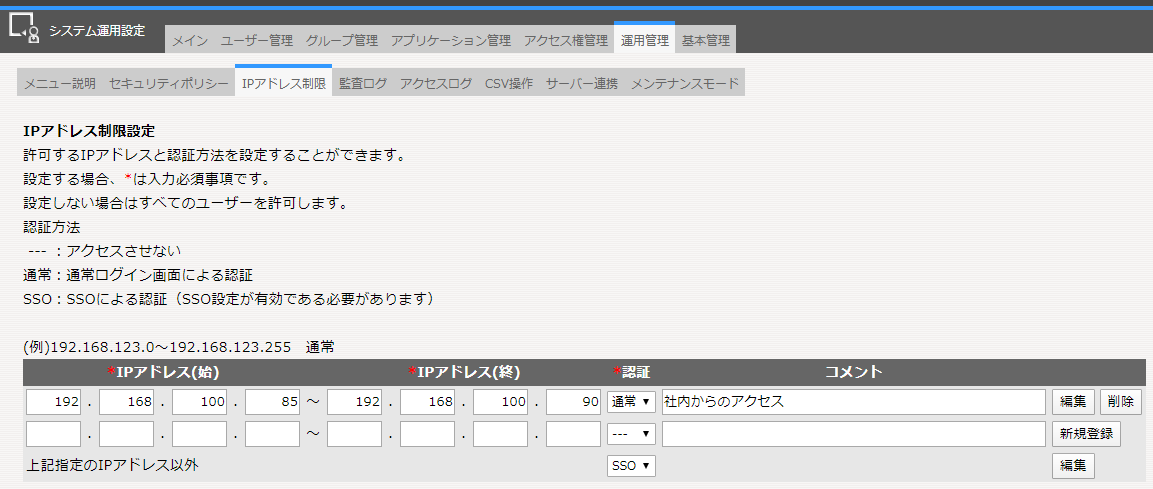Click 編集 for the 社内からのアクセス row
This screenshot has width=1153, height=489.
click(x=1073, y=402)
